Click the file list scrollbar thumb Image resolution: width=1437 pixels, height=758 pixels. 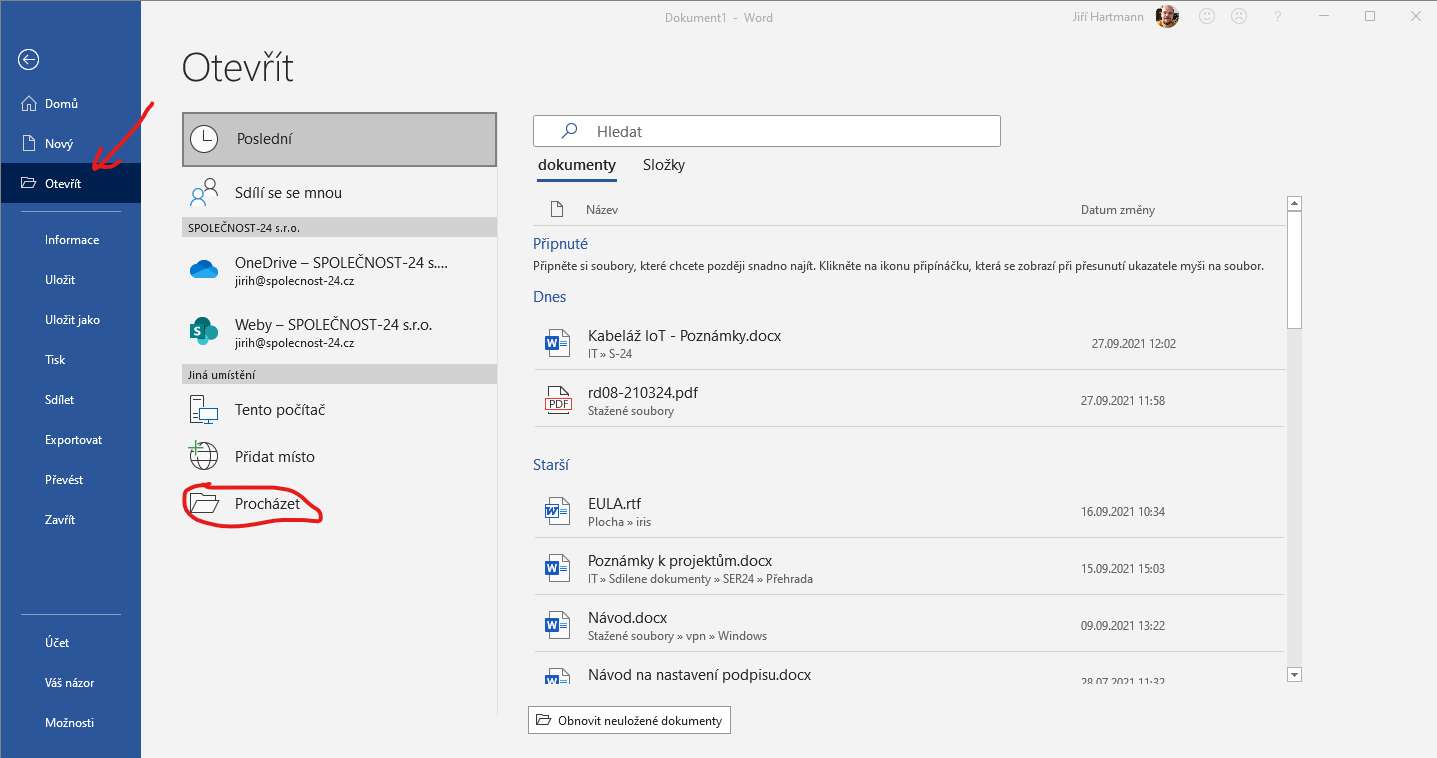1294,270
